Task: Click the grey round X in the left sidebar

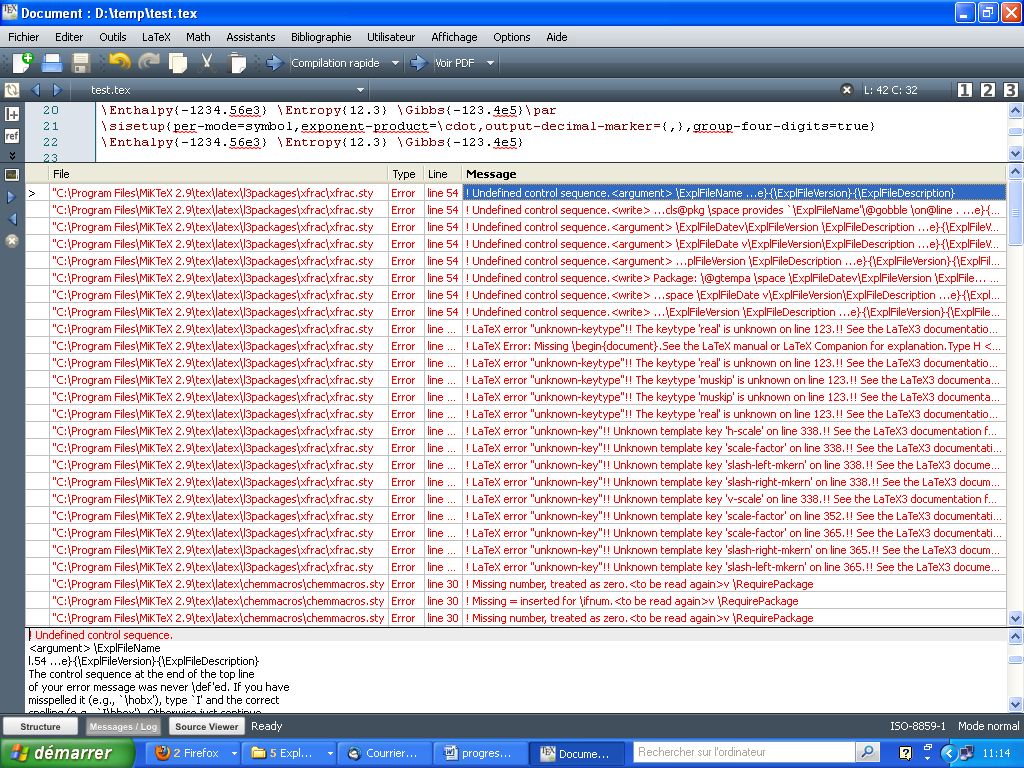Action: (11, 241)
